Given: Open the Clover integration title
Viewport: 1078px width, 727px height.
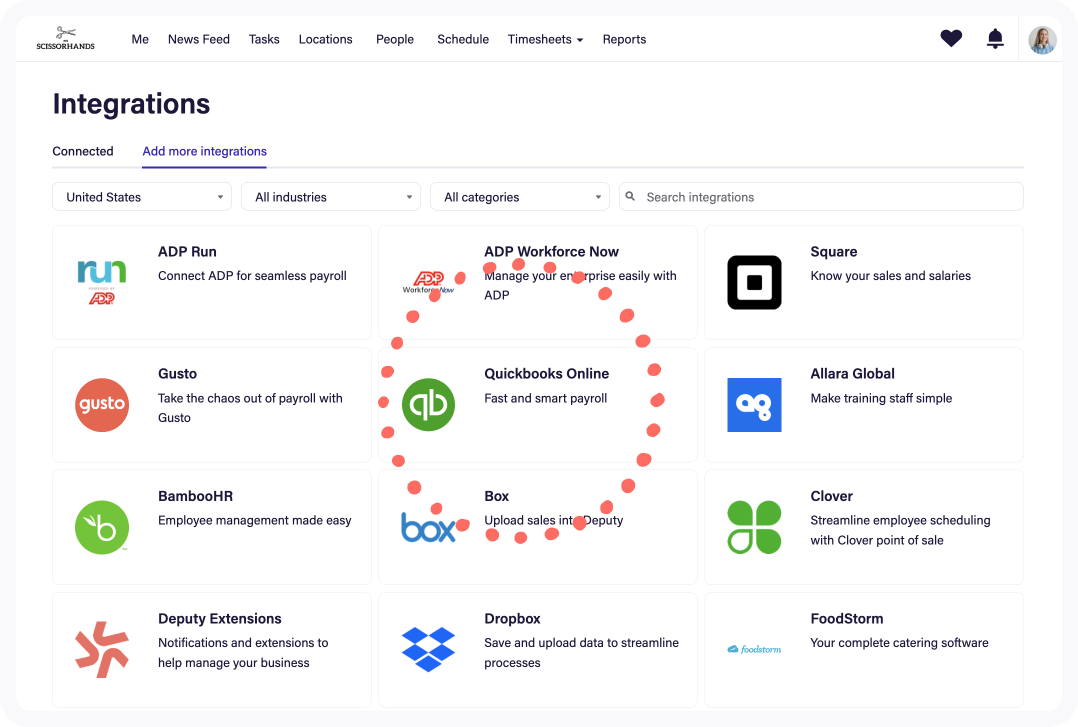Looking at the screenshot, I should [831, 496].
